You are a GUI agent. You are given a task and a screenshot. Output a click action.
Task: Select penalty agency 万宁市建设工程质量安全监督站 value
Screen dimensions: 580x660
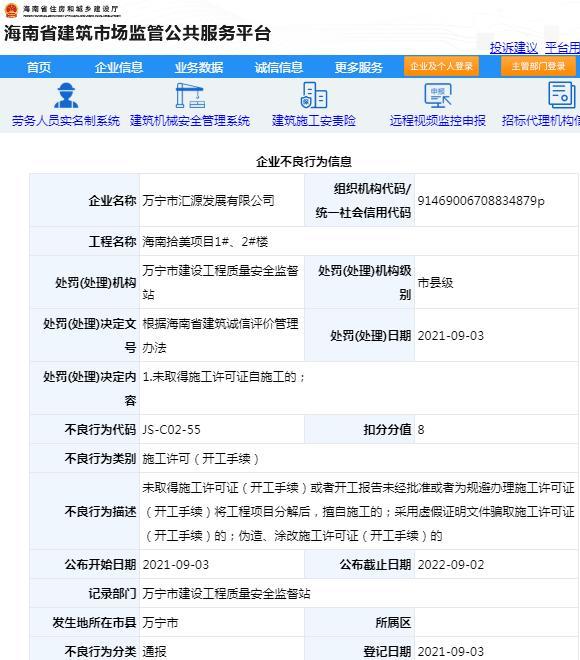tap(220, 282)
